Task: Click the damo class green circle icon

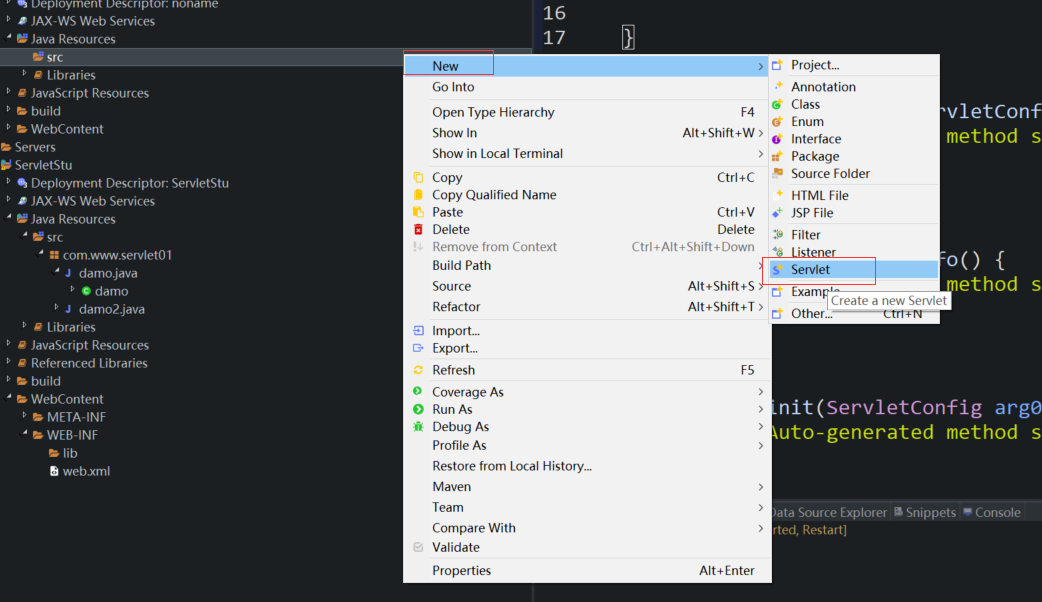Action: coord(86,291)
